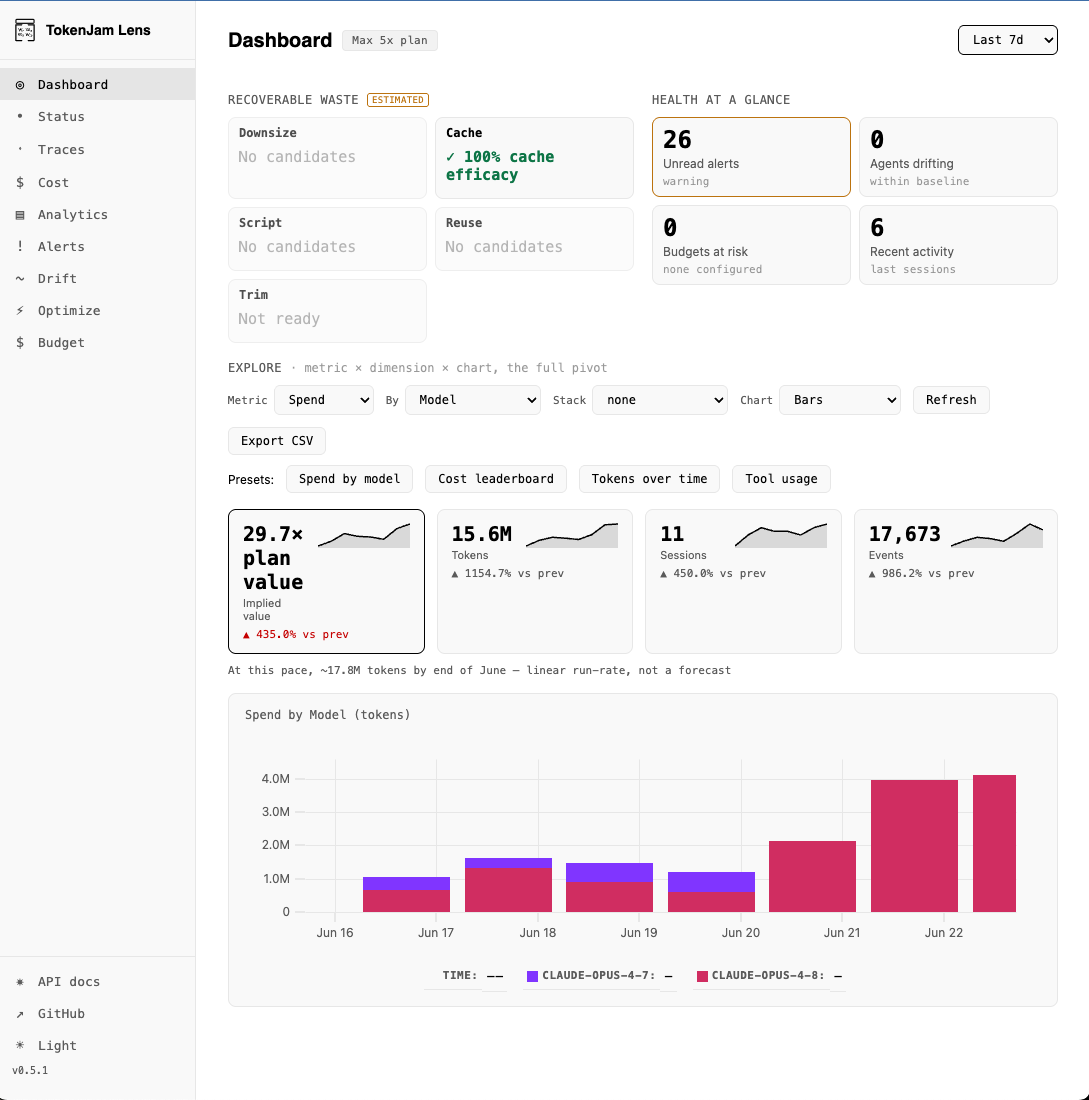Viewport: 1089px width, 1100px height.
Task: Click the v0.5.1 version text
Action: pos(30,1071)
